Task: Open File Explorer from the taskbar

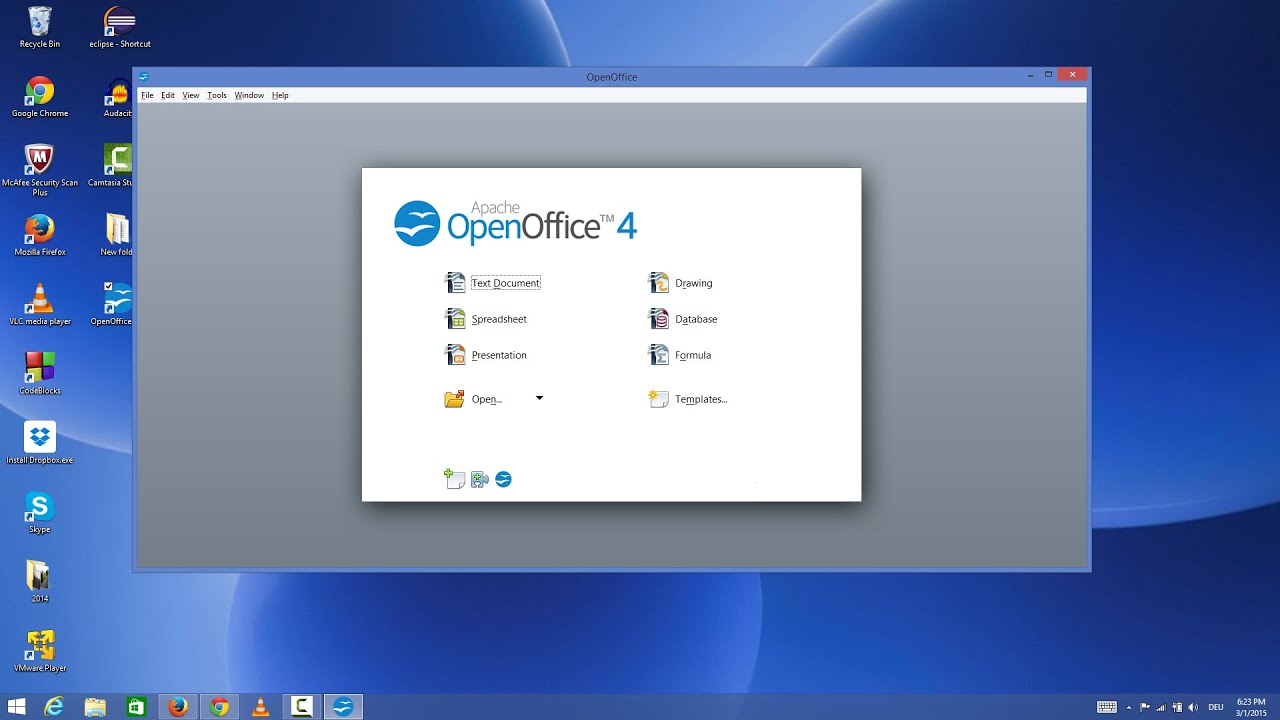Action: (95, 707)
